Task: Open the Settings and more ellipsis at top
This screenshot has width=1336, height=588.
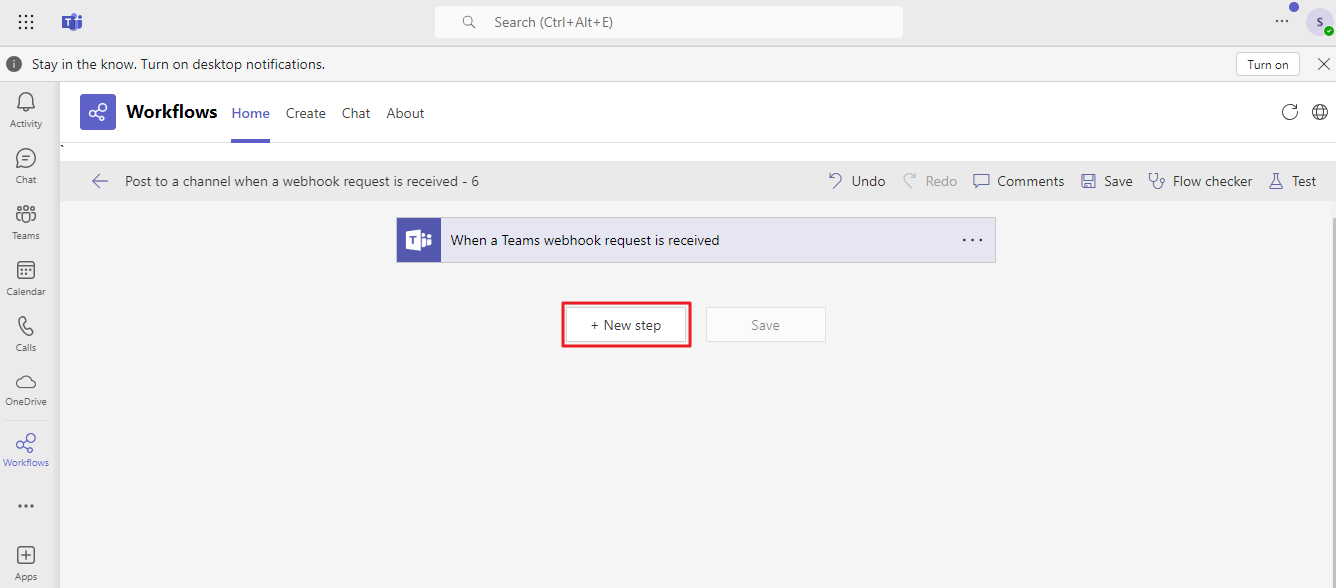Action: coord(1282,21)
